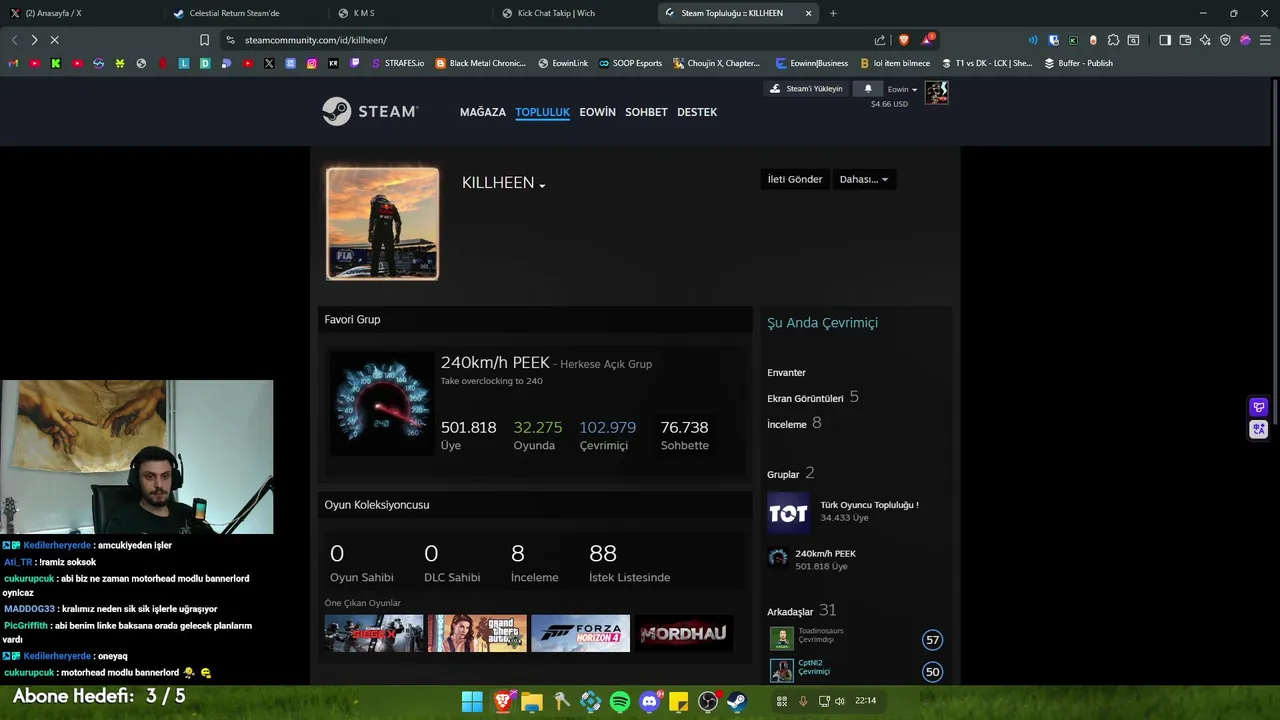Open the Envanter inventory link
The height and width of the screenshot is (720, 1280).
(x=786, y=372)
